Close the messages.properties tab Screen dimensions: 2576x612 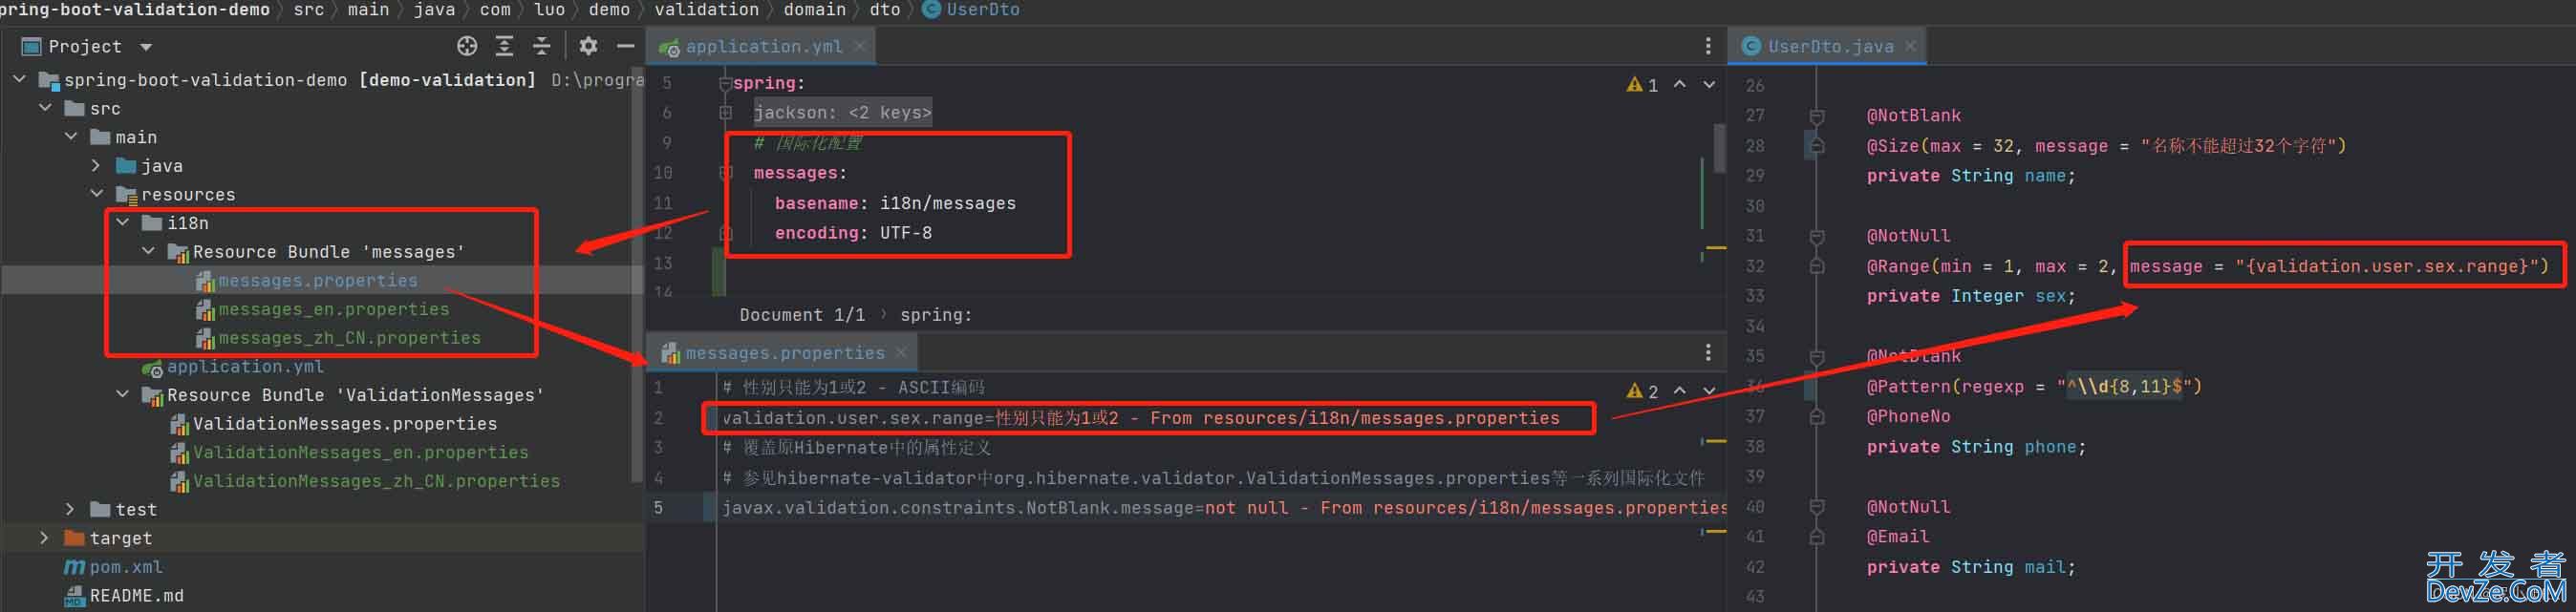[901, 352]
